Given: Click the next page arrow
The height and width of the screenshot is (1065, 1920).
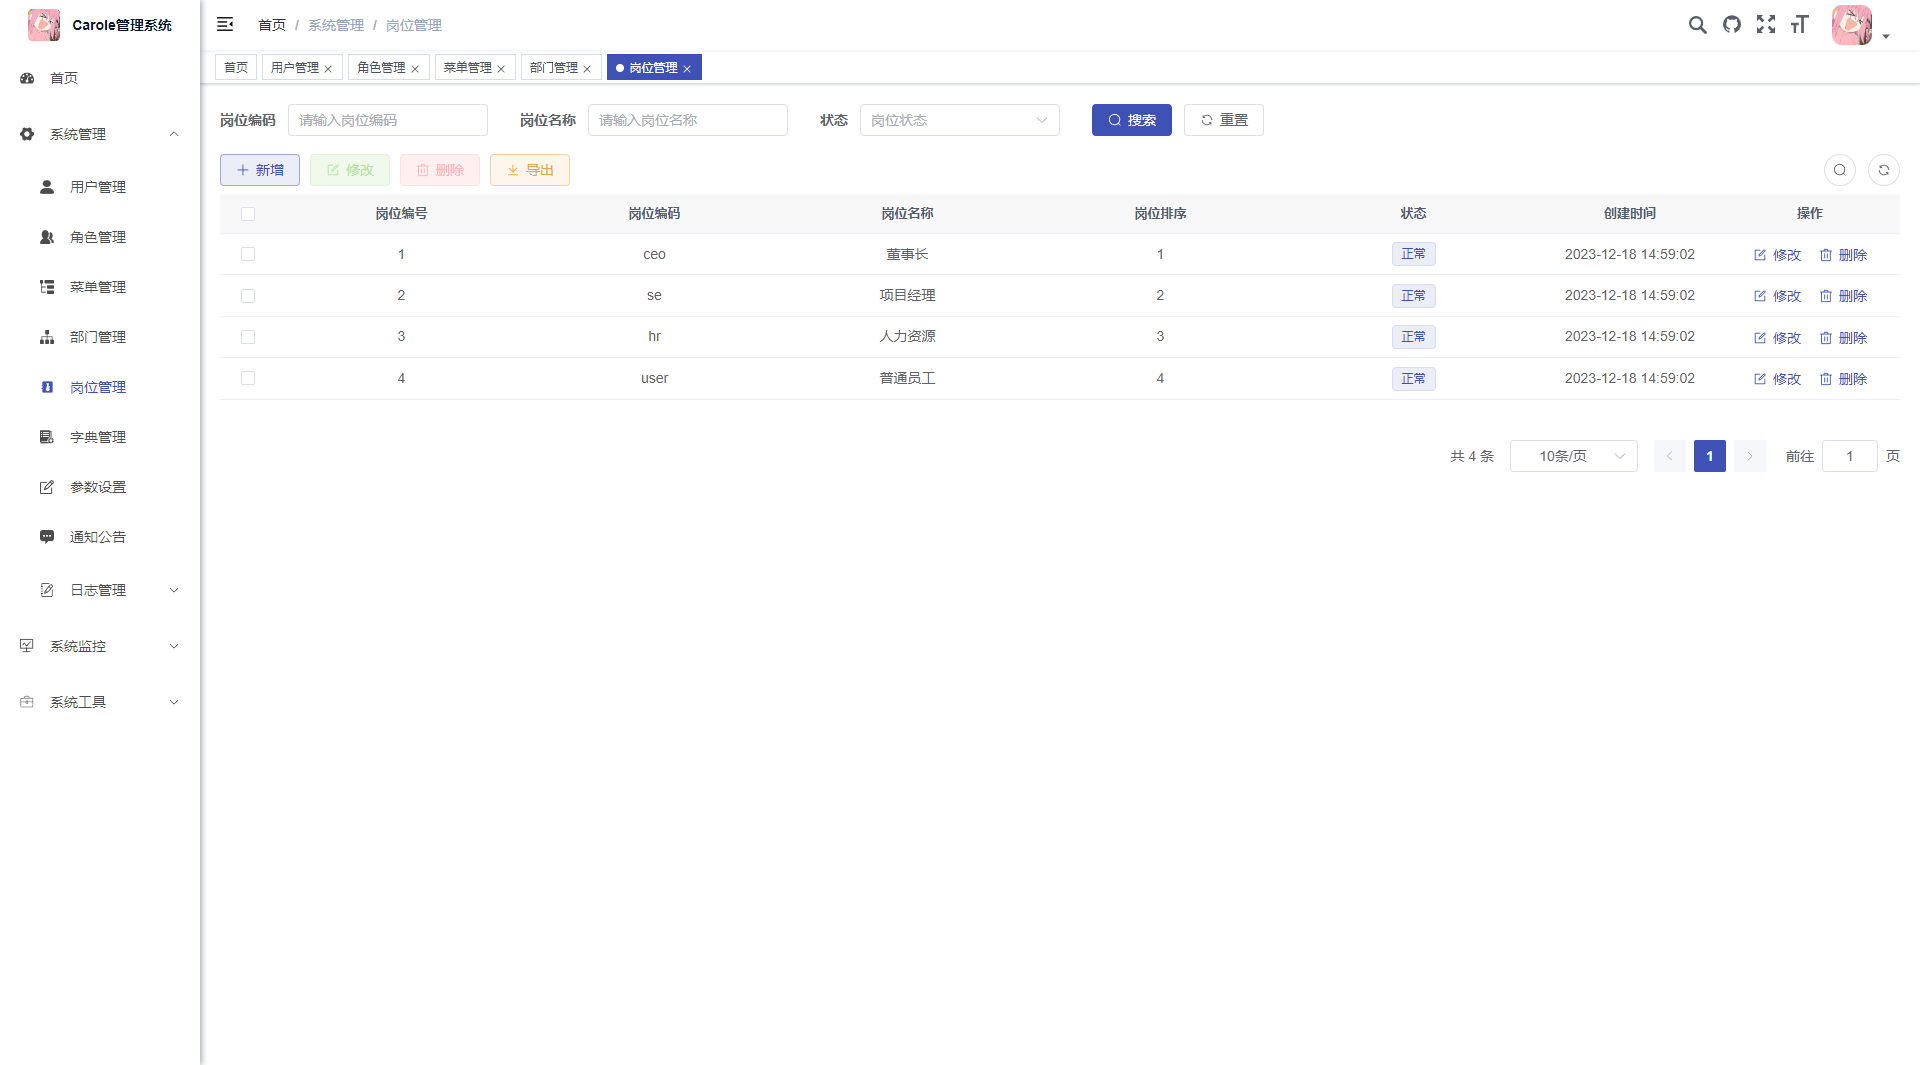Looking at the screenshot, I should point(1750,456).
